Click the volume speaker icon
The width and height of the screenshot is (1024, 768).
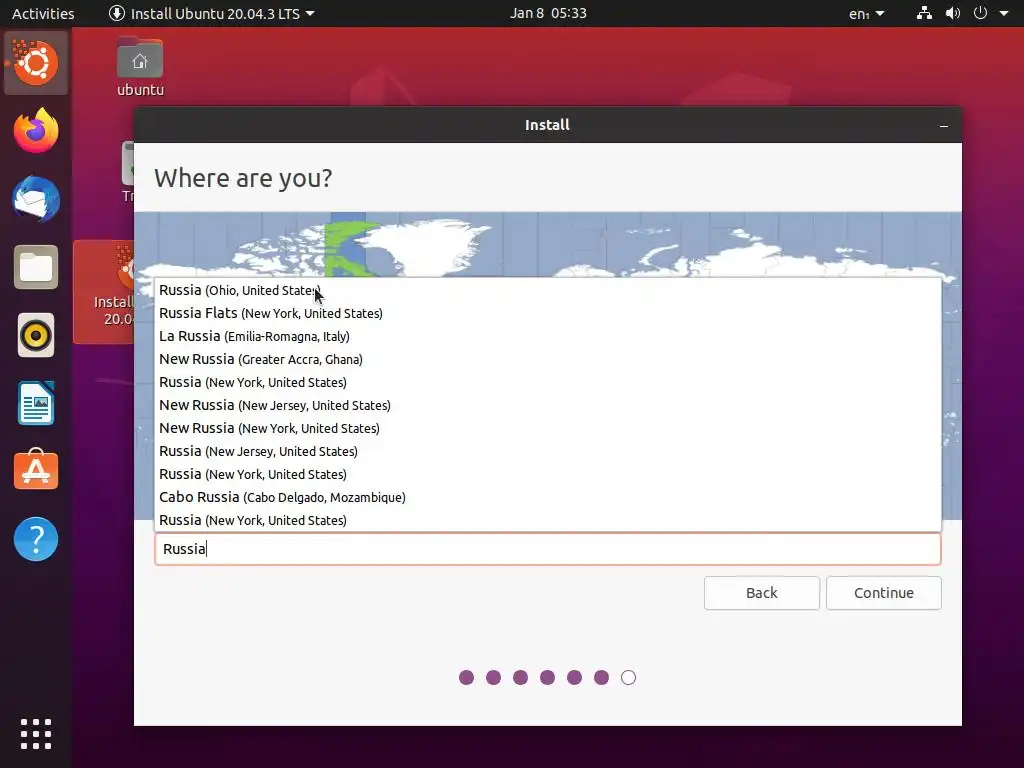pos(953,13)
